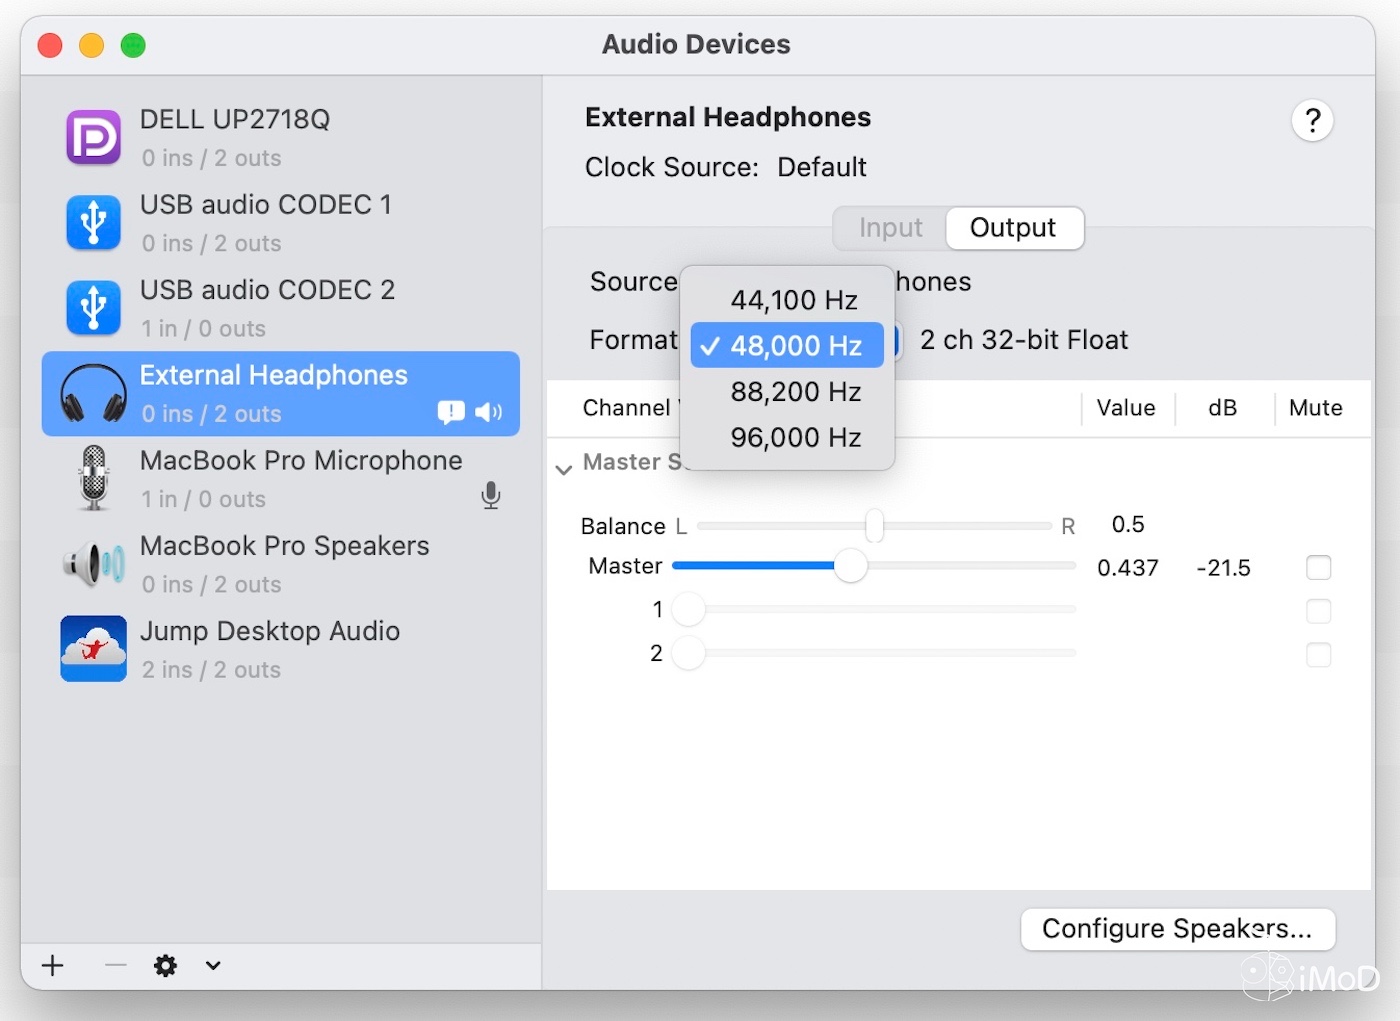This screenshot has width=1400, height=1021.
Task: Click the alert sound badge on External Headphones
Action: coord(451,412)
